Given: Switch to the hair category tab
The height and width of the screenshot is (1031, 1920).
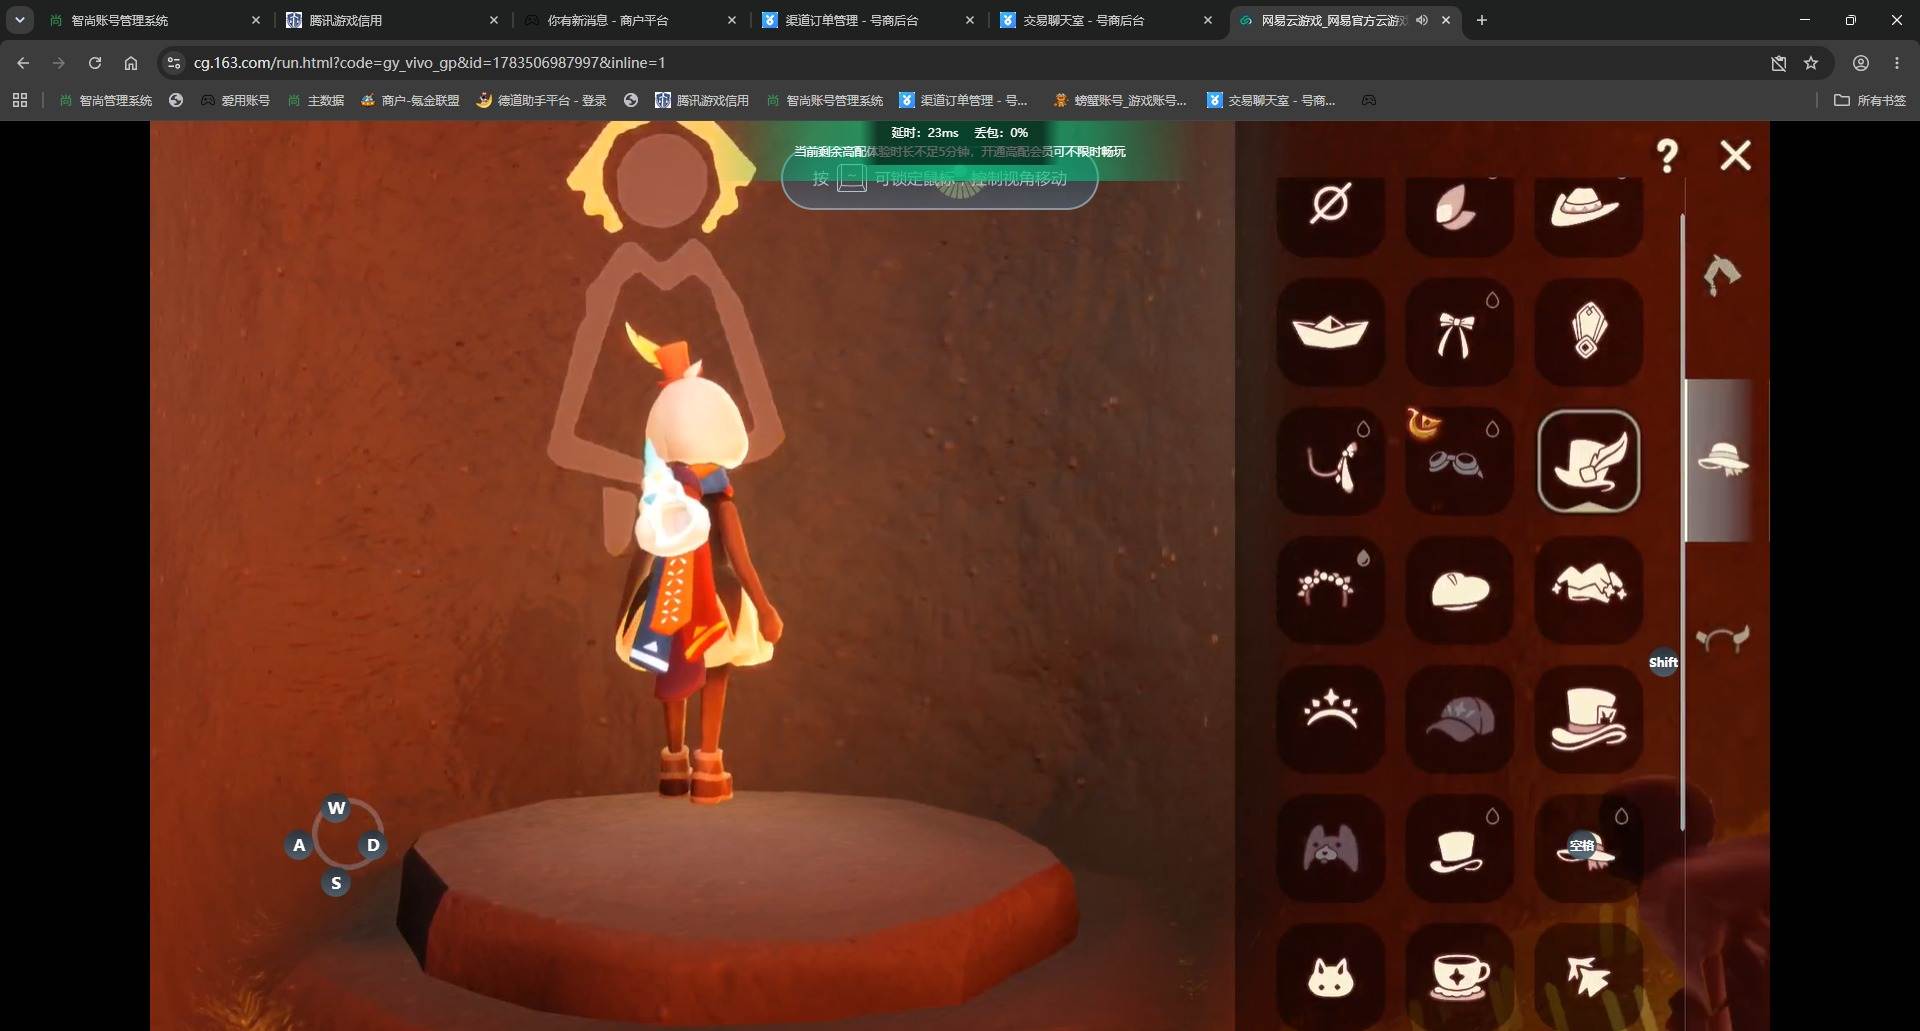Looking at the screenshot, I should click(x=1722, y=274).
